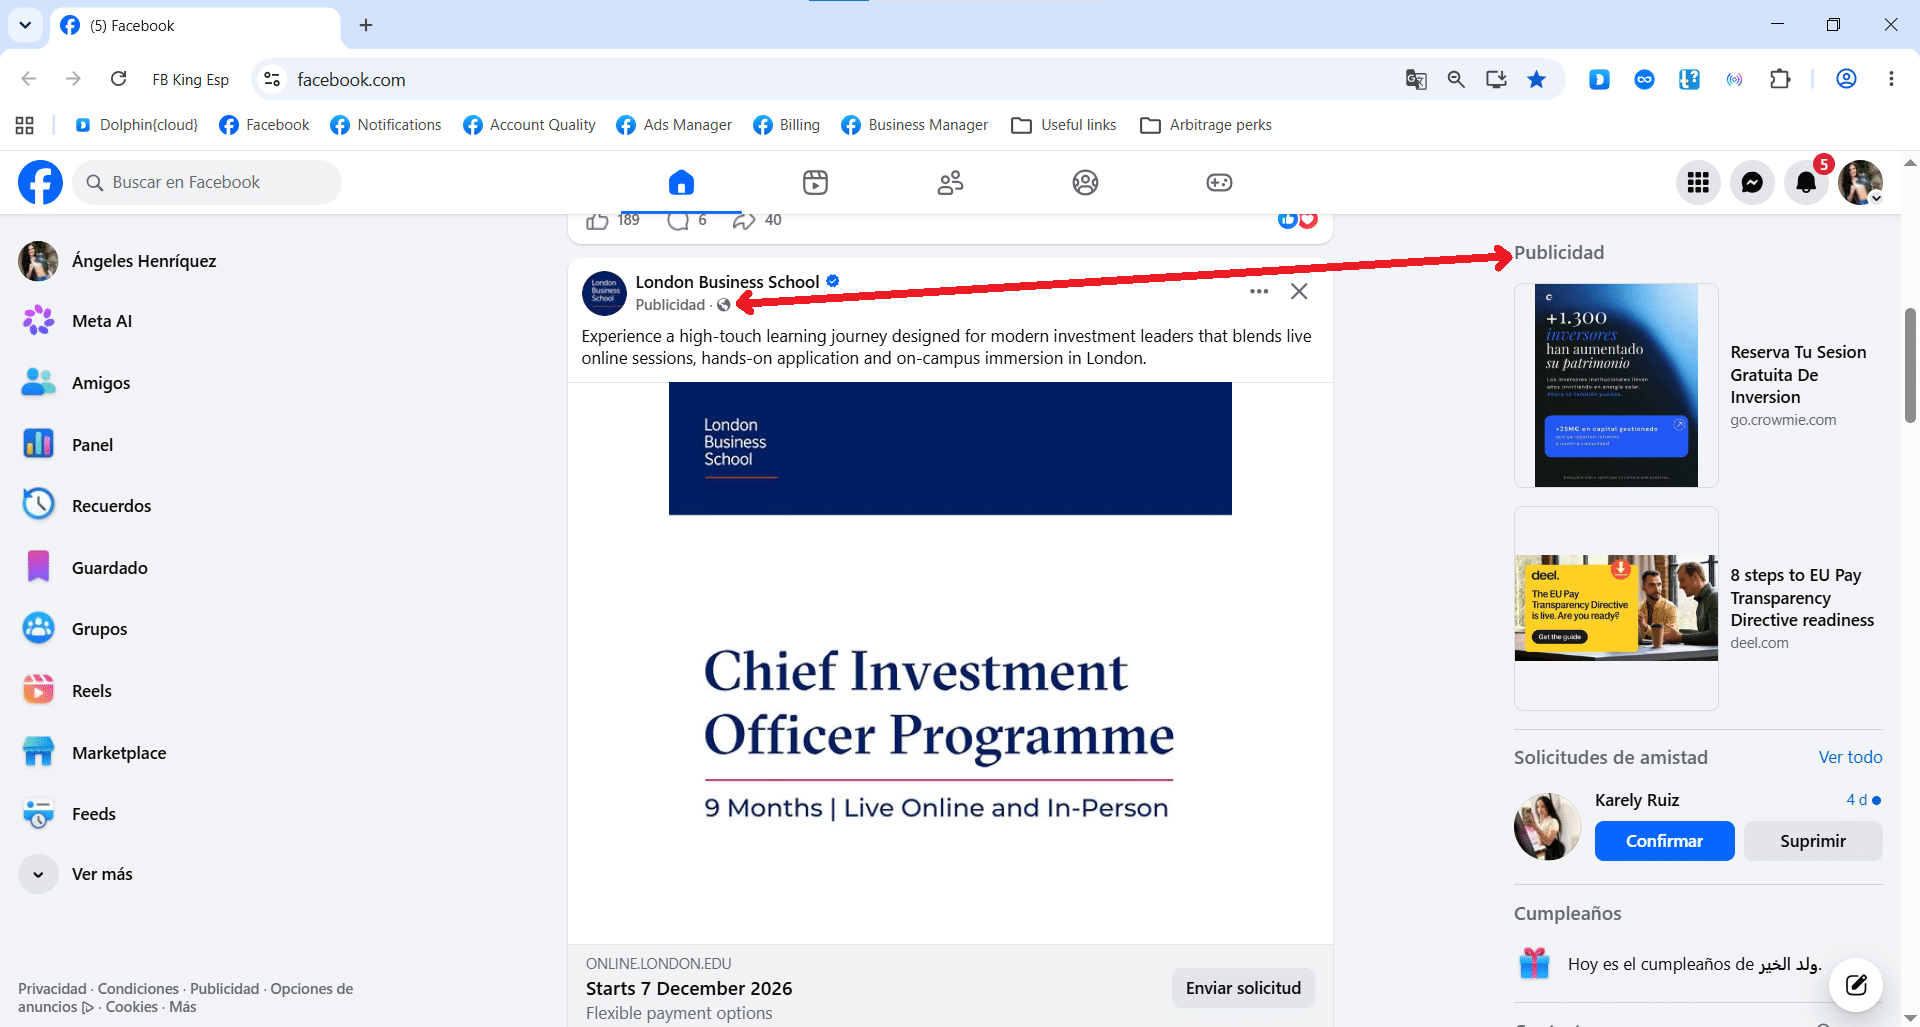The image size is (1920, 1027).
Task: Open the deel EU Pay Transparency ad thumbnail
Action: [x=1616, y=608]
